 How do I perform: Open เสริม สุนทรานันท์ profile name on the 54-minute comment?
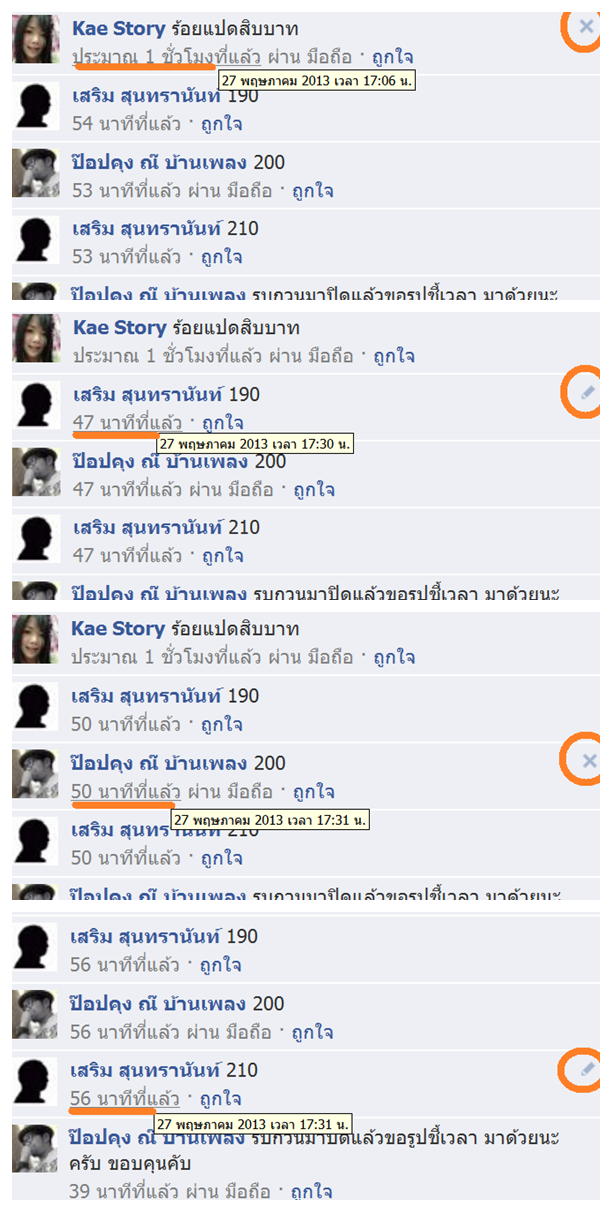[x=148, y=95]
